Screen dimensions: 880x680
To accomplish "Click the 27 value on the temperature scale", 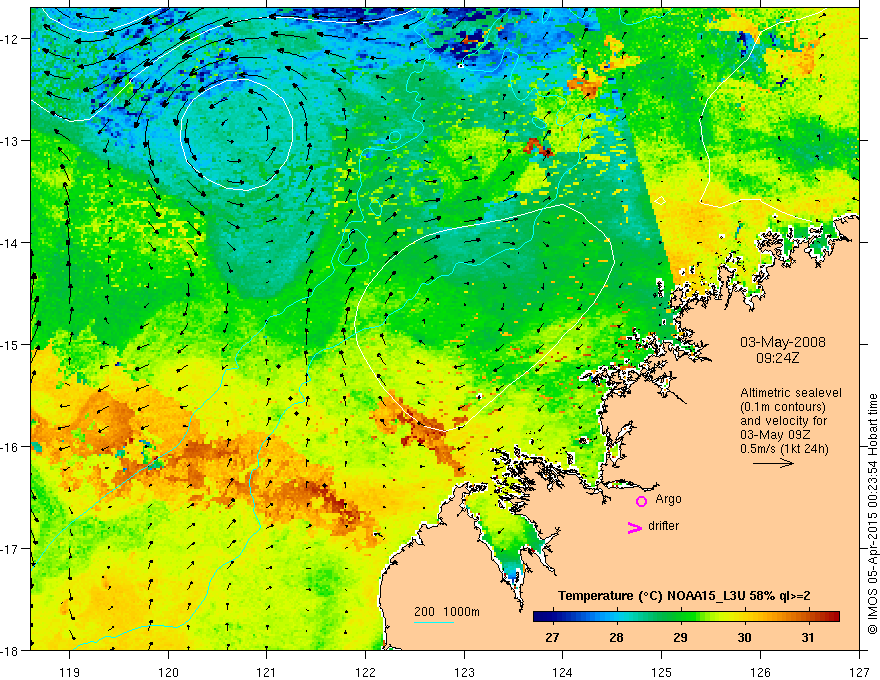I will [552, 637].
